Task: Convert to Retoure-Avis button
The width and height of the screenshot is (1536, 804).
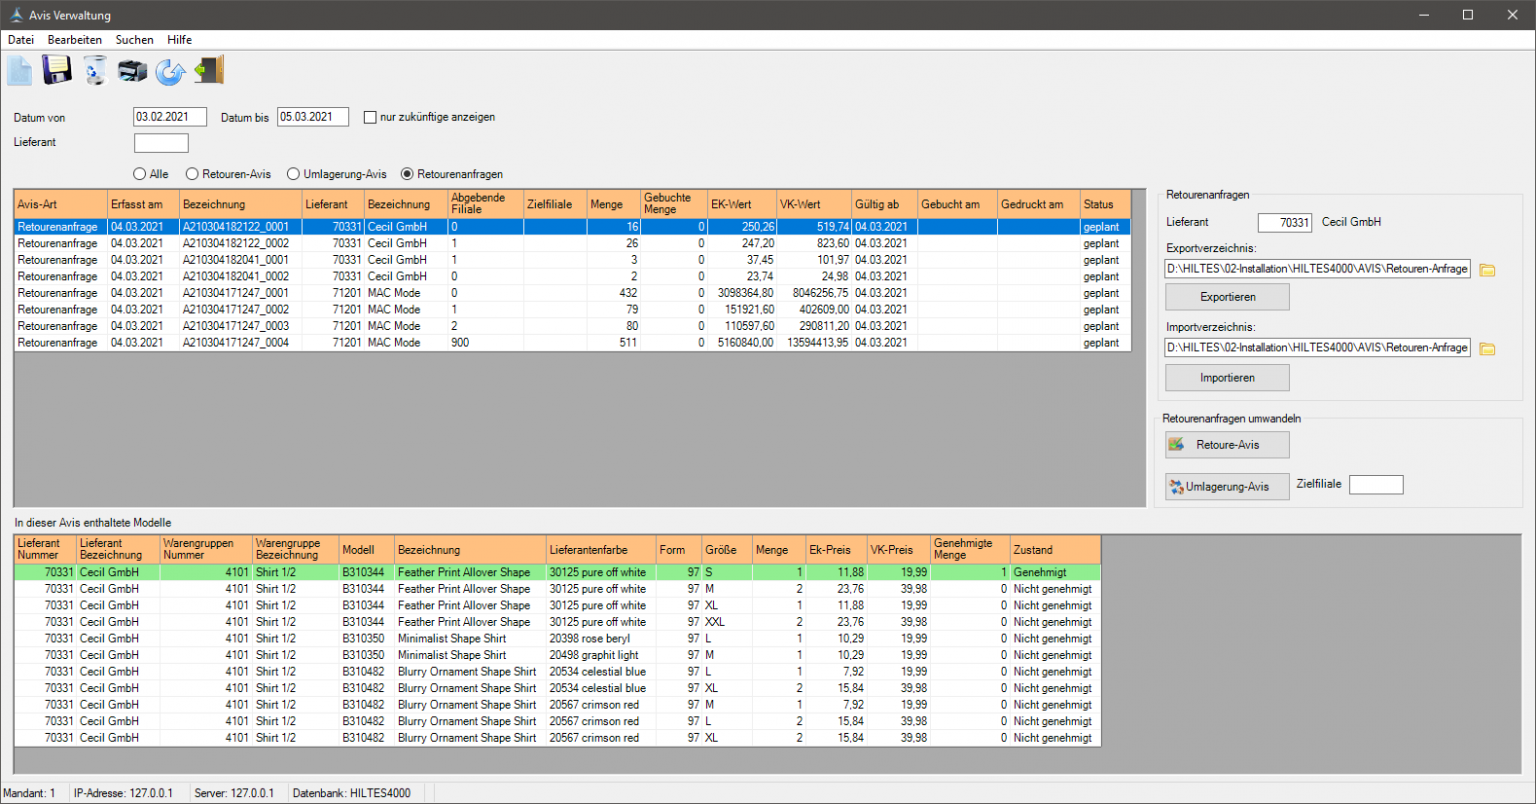Action: (1227, 445)
